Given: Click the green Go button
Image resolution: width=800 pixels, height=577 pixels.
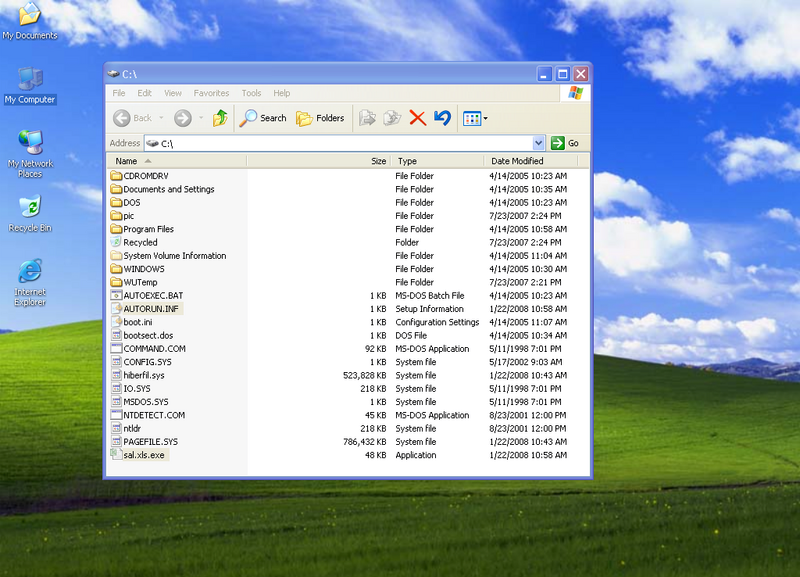Looking at the screenshot, I should [x=565, y=143].
